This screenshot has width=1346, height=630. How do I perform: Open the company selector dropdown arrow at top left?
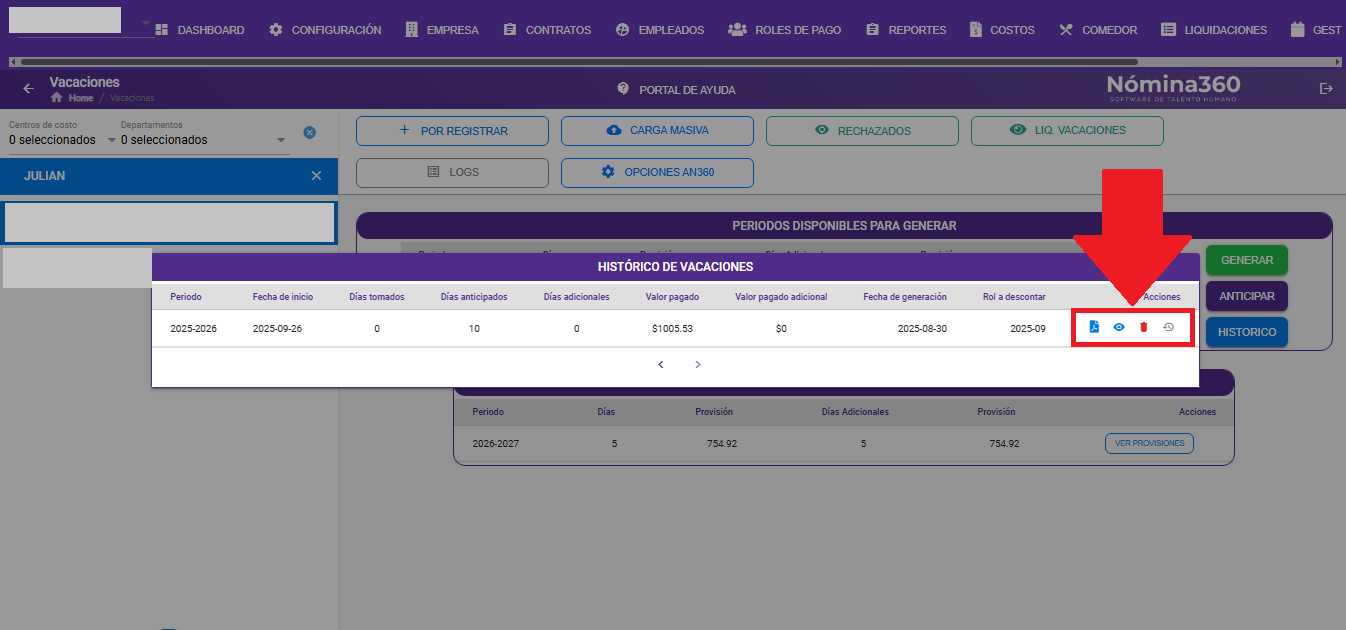pos(146,22)
